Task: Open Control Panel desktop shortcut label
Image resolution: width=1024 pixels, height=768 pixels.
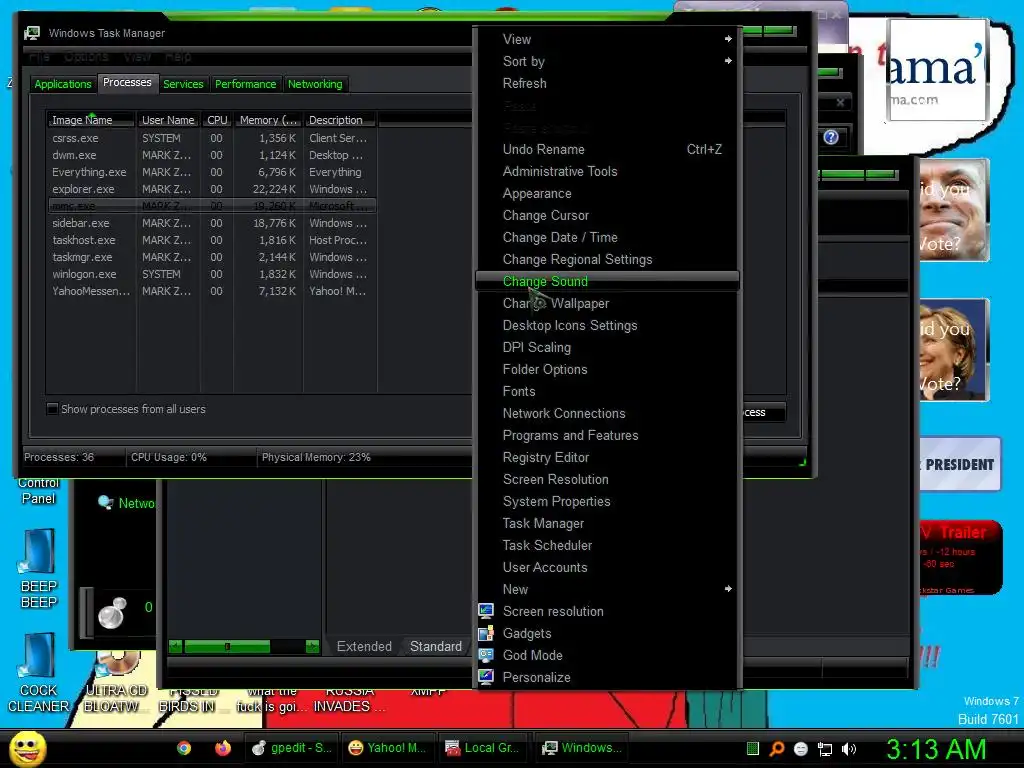Action: click(x=39, y=491)
